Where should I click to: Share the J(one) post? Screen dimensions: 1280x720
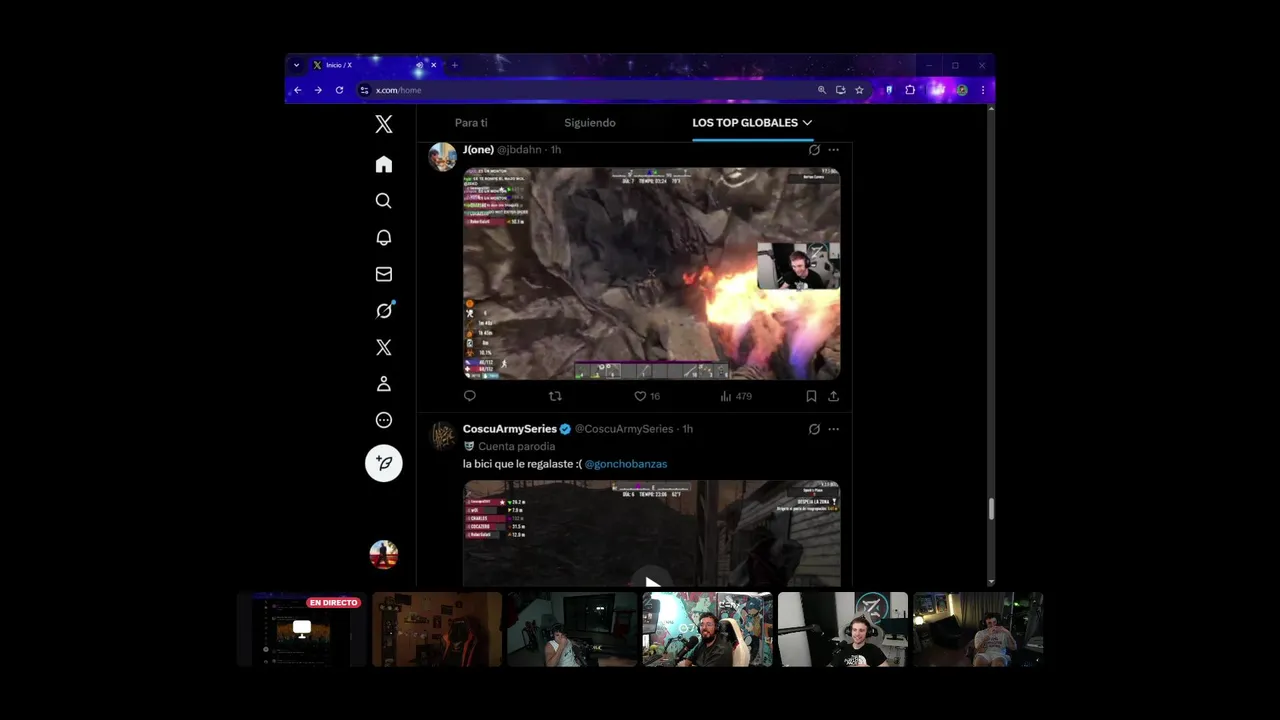click(833, 396)
